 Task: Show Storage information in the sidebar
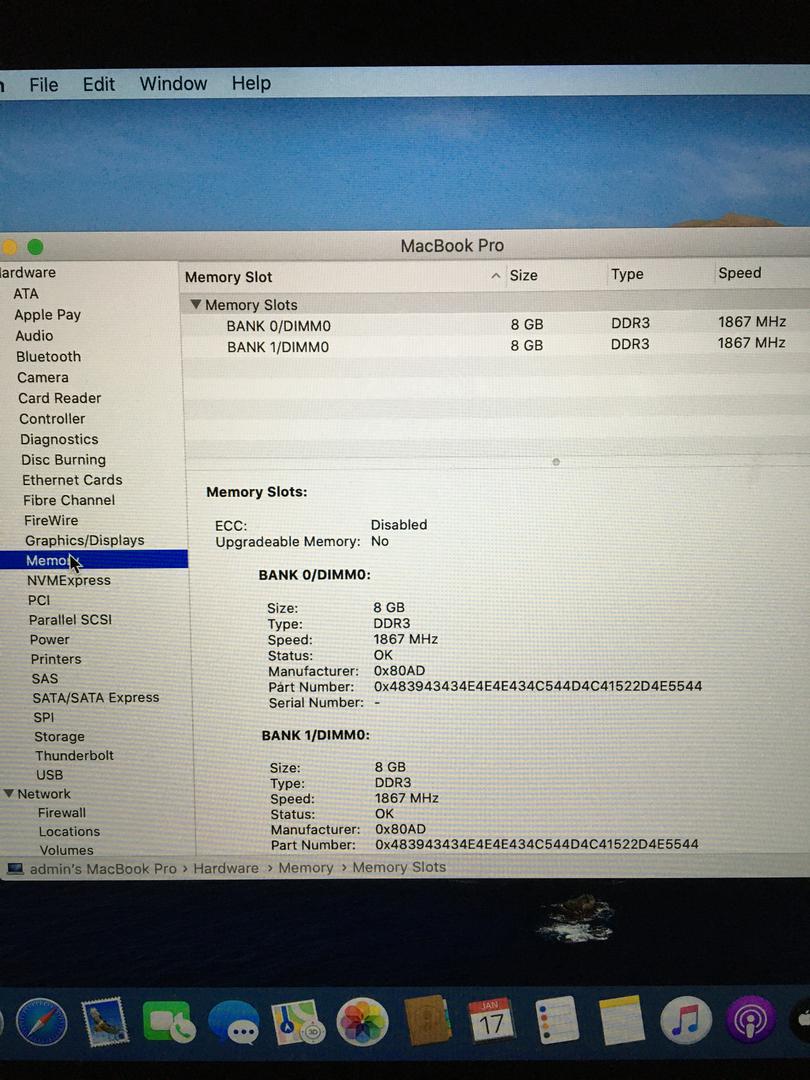(59, 736)
